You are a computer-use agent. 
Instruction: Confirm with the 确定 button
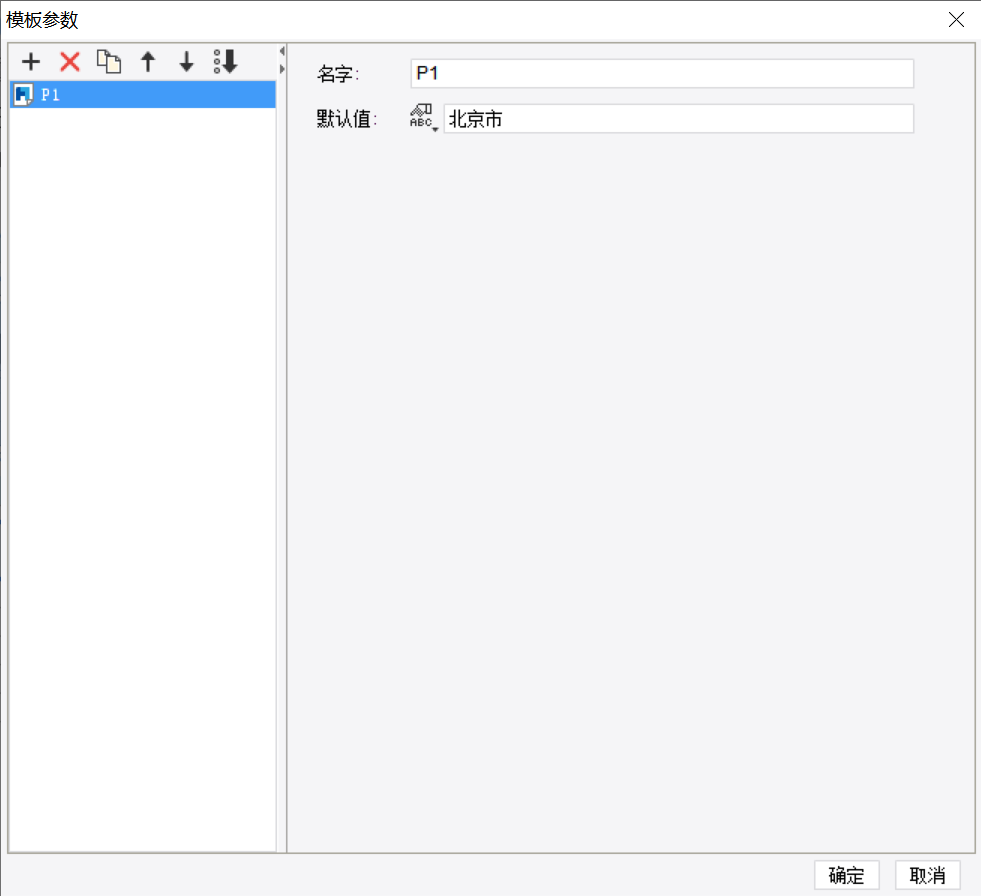(x=846, y=875)
